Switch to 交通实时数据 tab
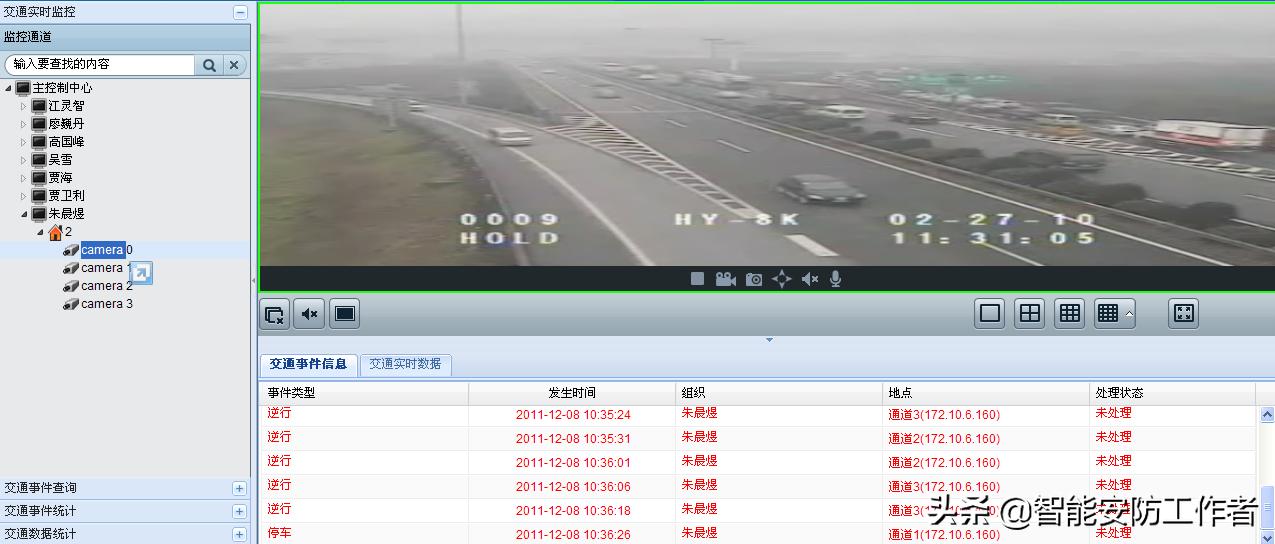Screen dimensions: 1275x544 point(405,364)
